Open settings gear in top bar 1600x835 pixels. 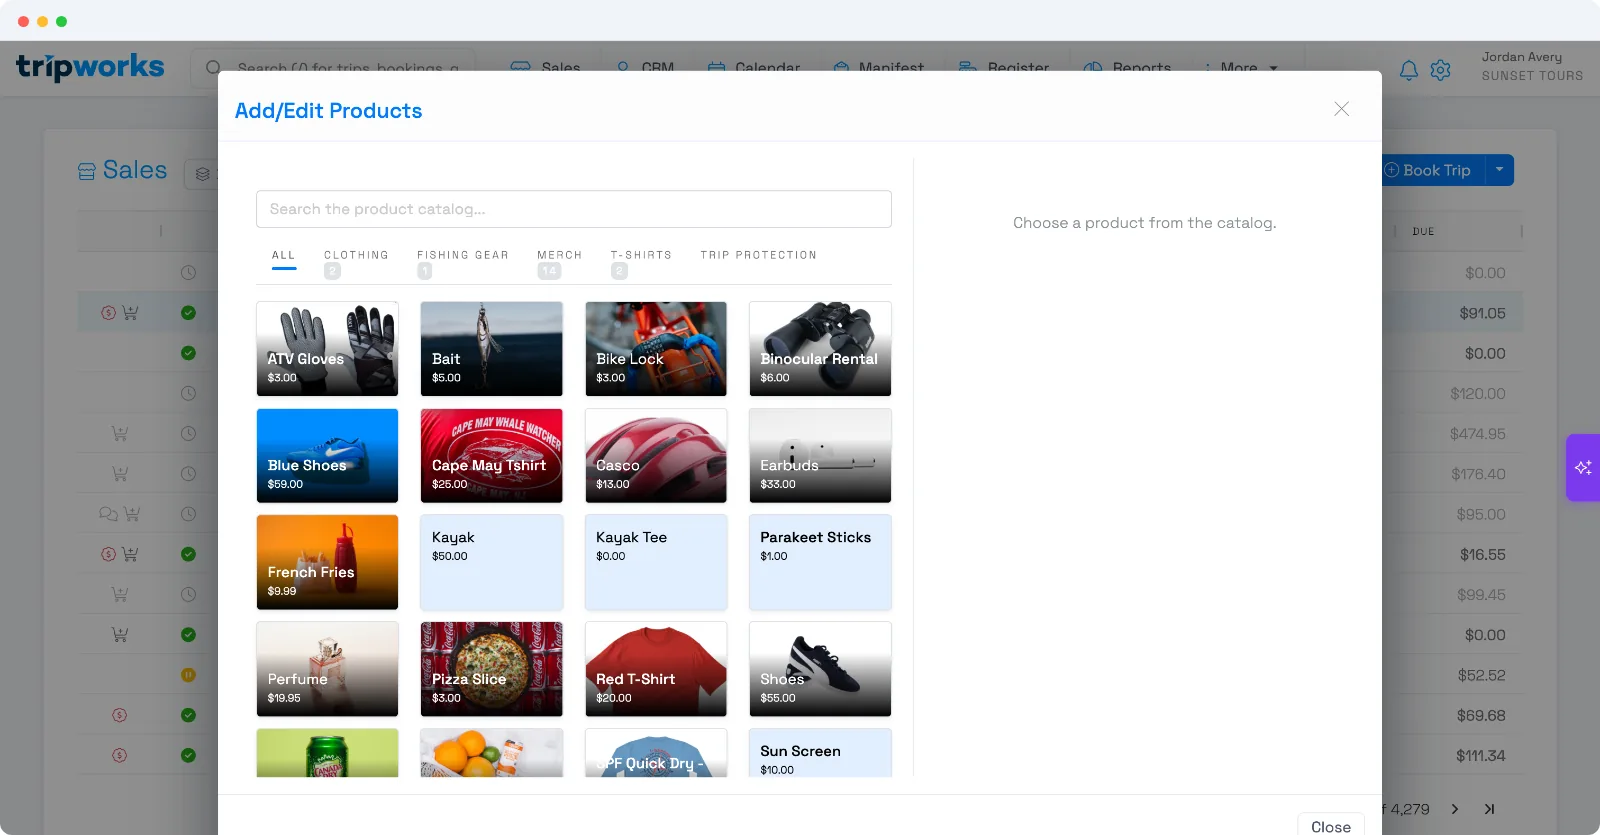(x=1440, y=70)
